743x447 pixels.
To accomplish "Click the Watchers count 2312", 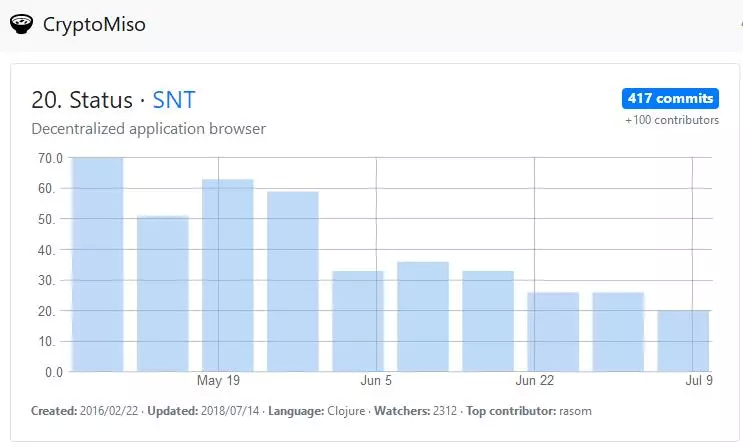I will [x=445, y=411].
